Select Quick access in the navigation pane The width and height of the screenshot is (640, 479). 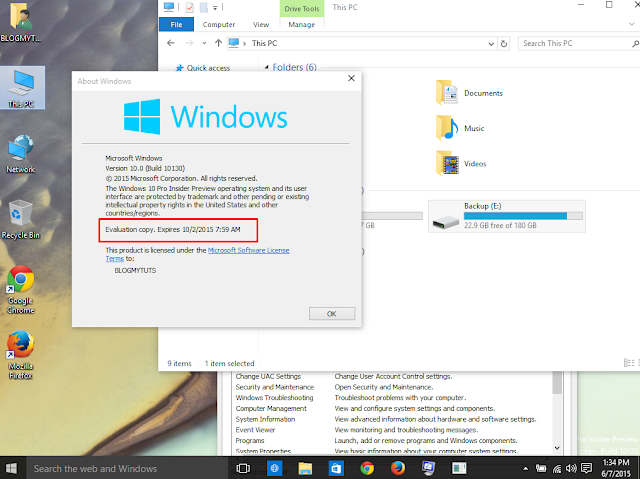208,68
